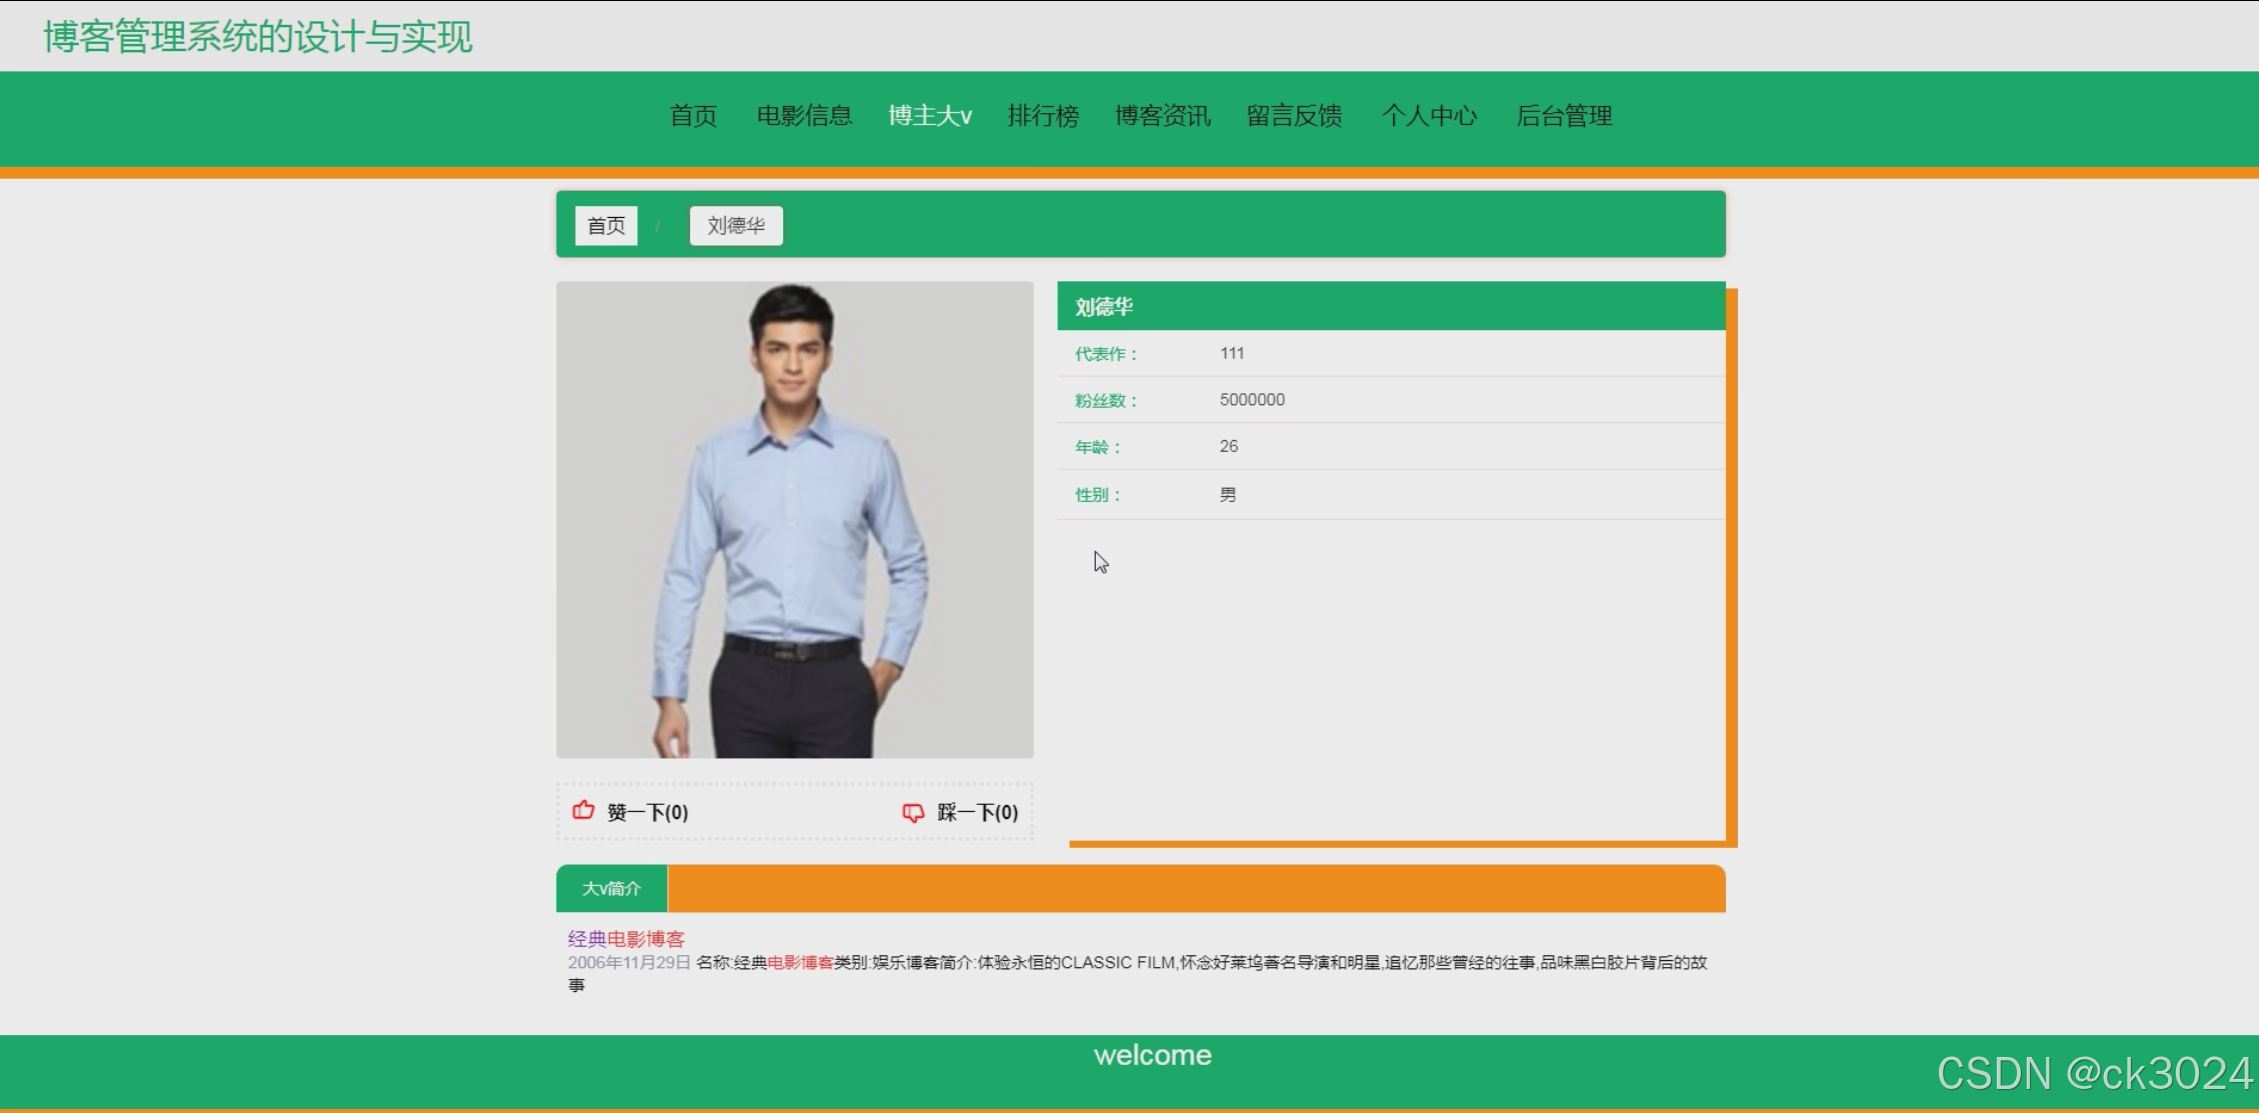Visit the 留言反馈 page
This screenshot has width=2259, height=1113.
tap(1295, 117)
